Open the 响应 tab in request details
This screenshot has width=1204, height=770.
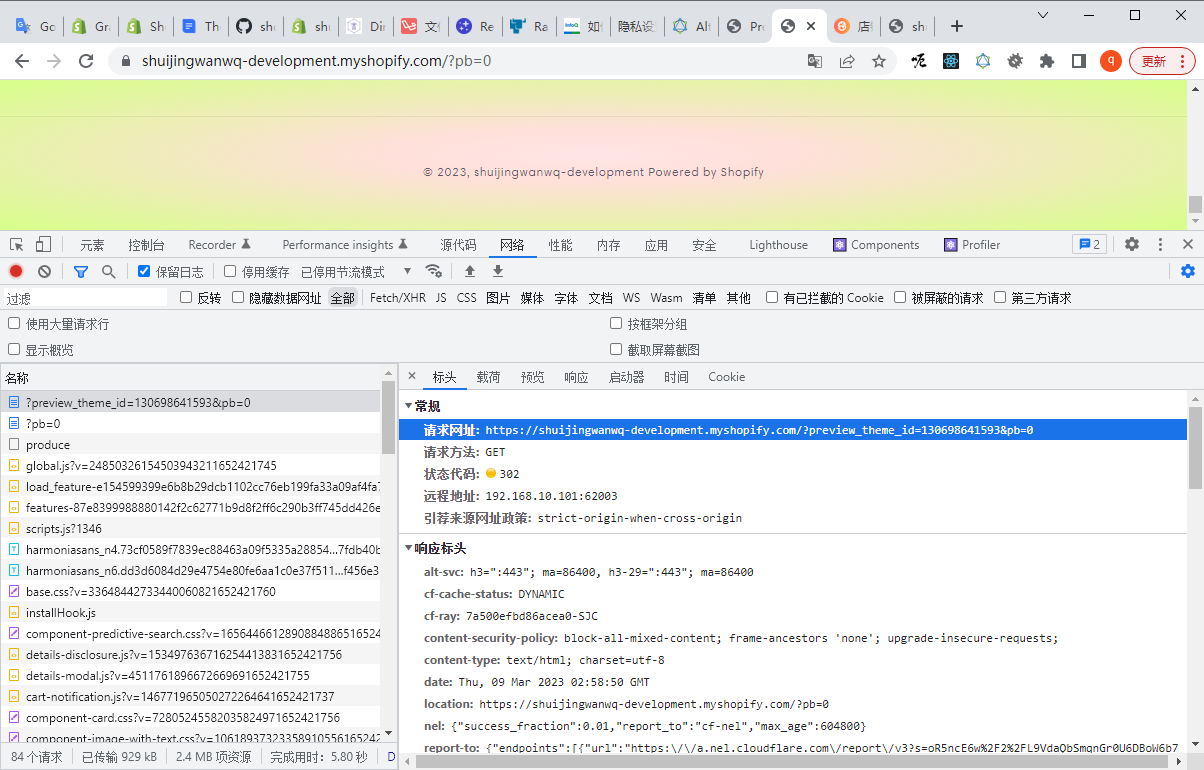[x=576, y=377]
